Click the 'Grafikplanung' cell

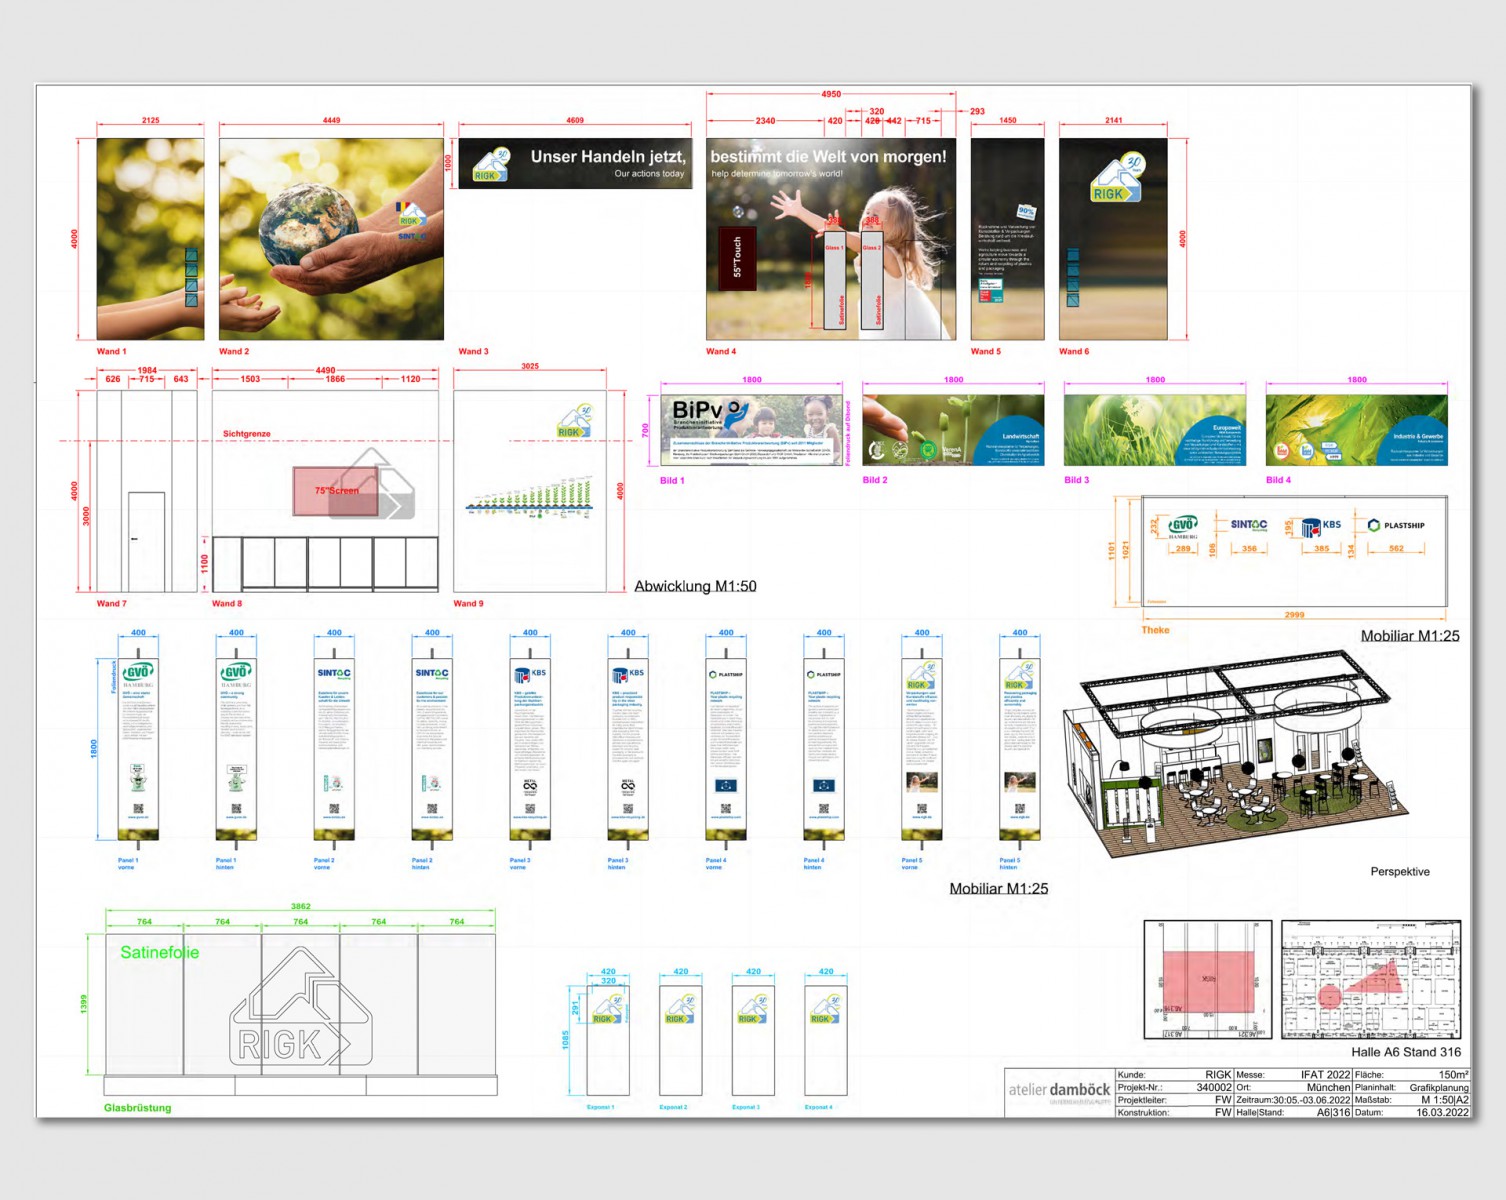point(1439,1087)
